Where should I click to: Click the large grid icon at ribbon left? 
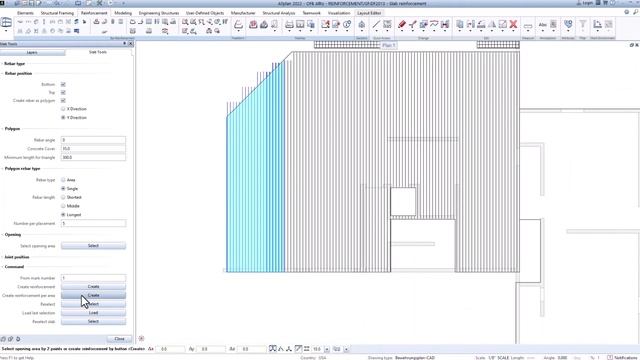point(6,22)
